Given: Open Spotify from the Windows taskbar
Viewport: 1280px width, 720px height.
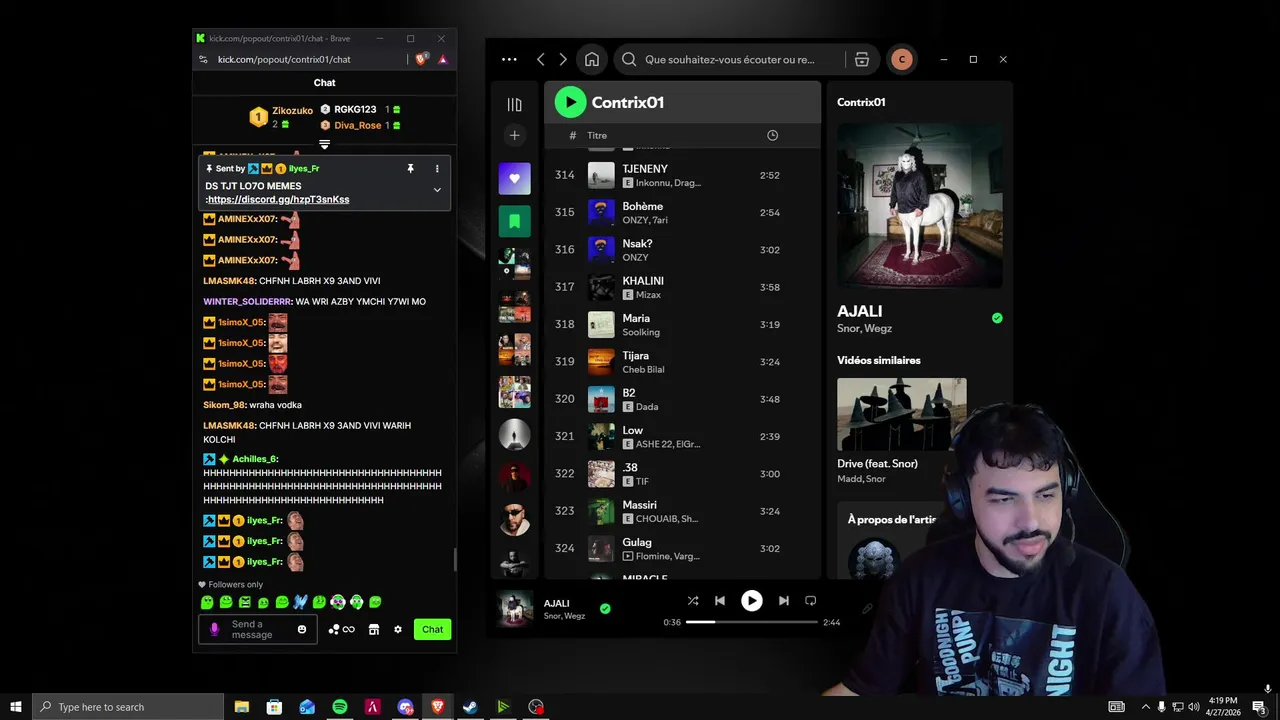Looking at the screenshot, I should (x=340, y=707).
